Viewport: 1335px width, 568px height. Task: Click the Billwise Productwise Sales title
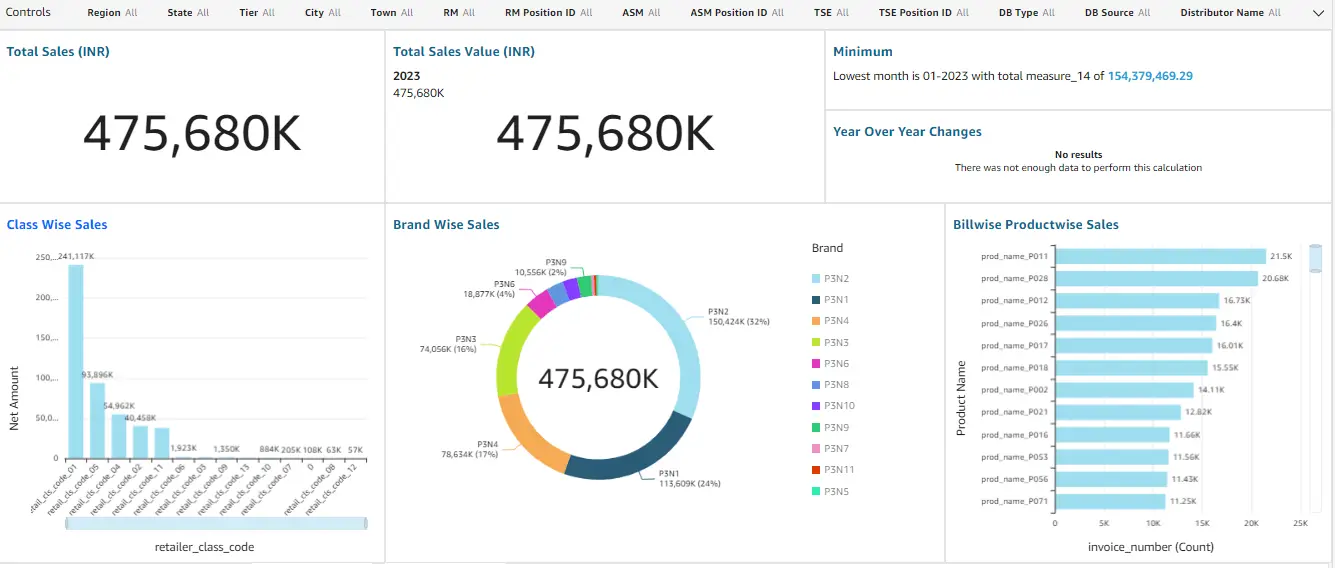(1036, 225)
